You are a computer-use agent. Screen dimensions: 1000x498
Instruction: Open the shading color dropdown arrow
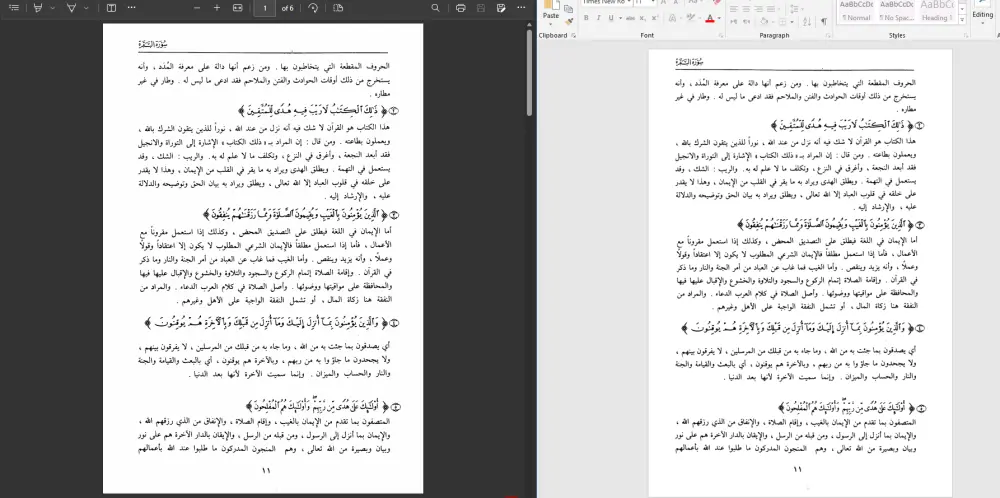tap(773, 22)
